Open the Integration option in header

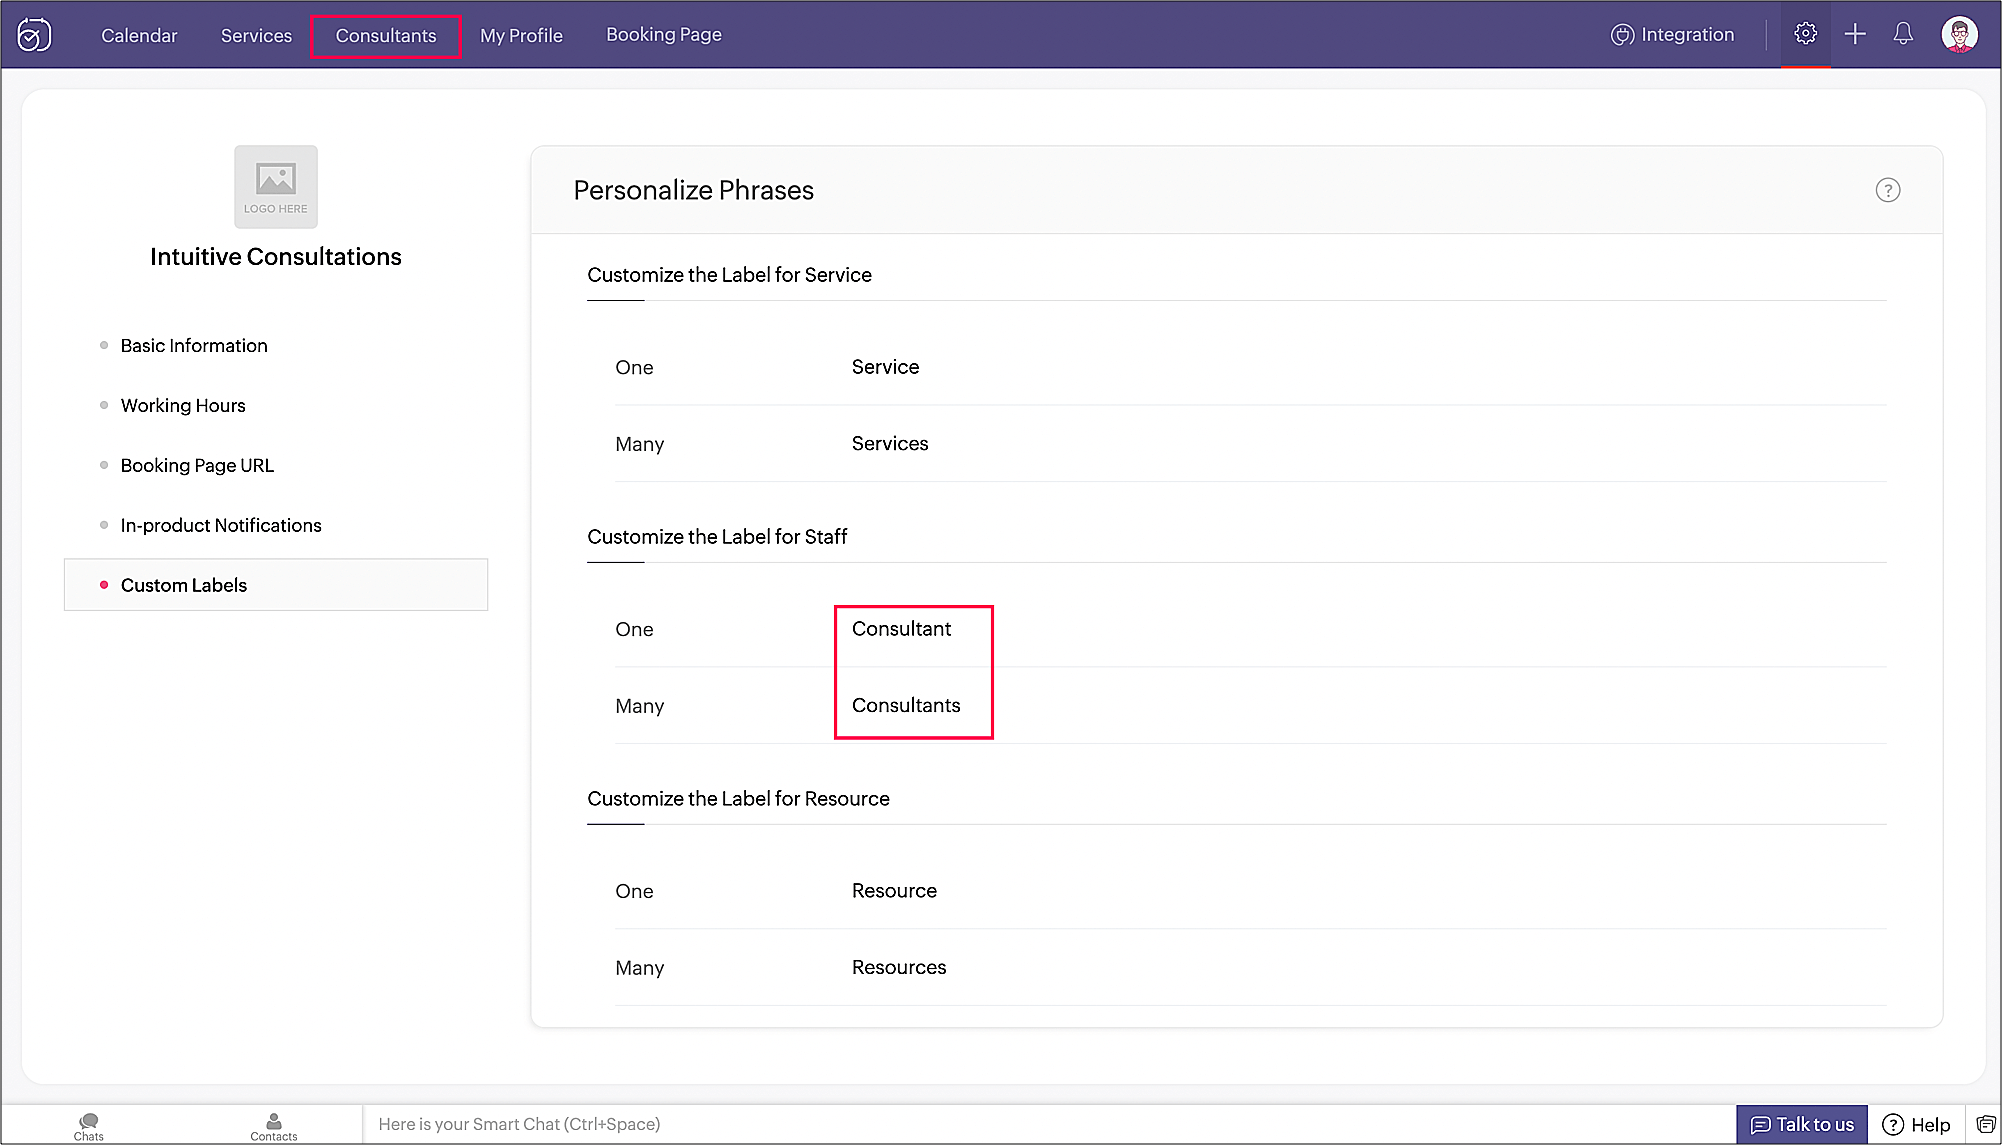(x=1672, y=34)
